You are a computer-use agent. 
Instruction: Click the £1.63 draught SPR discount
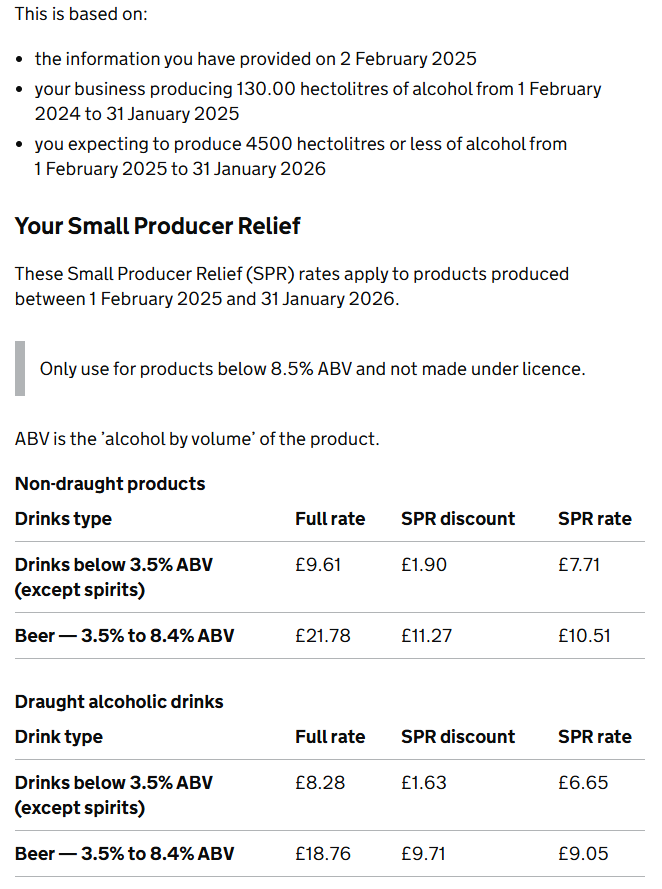(424, 783)
